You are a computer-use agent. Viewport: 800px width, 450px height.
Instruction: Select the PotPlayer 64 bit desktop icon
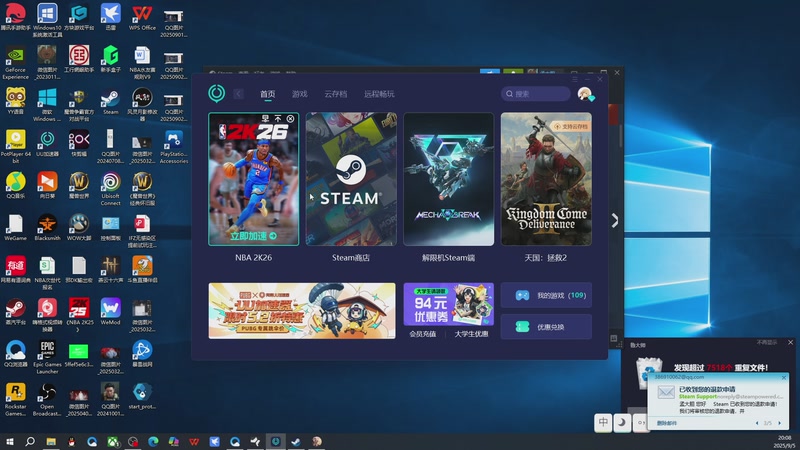point(15,147)
